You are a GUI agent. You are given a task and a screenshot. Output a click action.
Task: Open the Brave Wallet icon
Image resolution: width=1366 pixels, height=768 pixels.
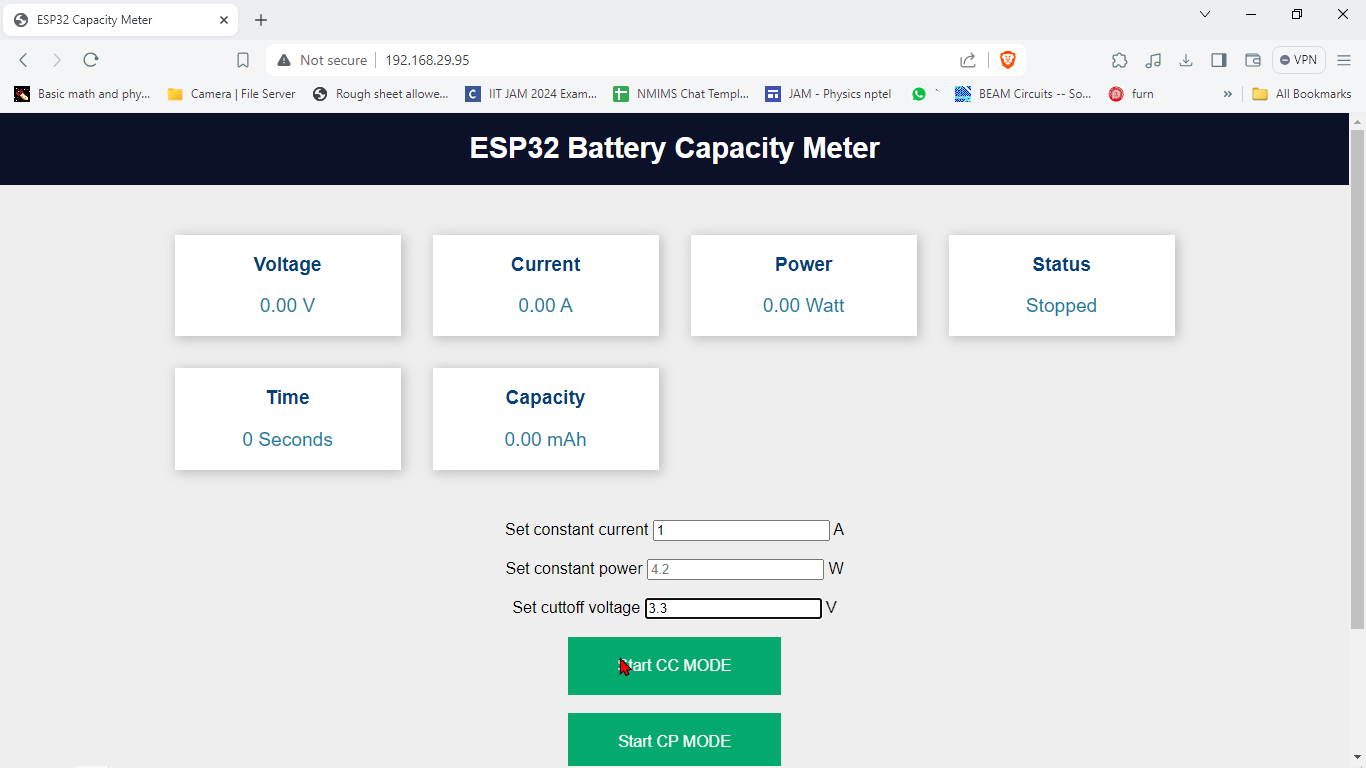[x=1252, y=60]
